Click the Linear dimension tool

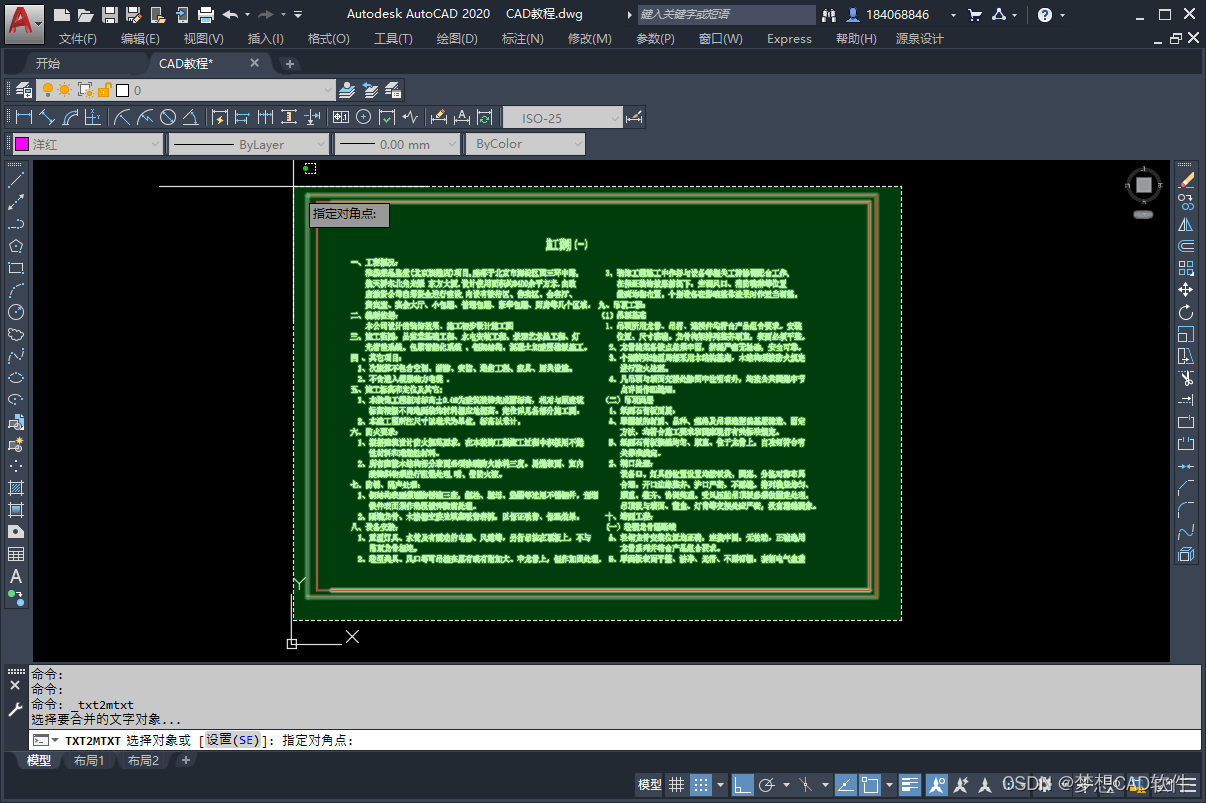coord(24,118)
